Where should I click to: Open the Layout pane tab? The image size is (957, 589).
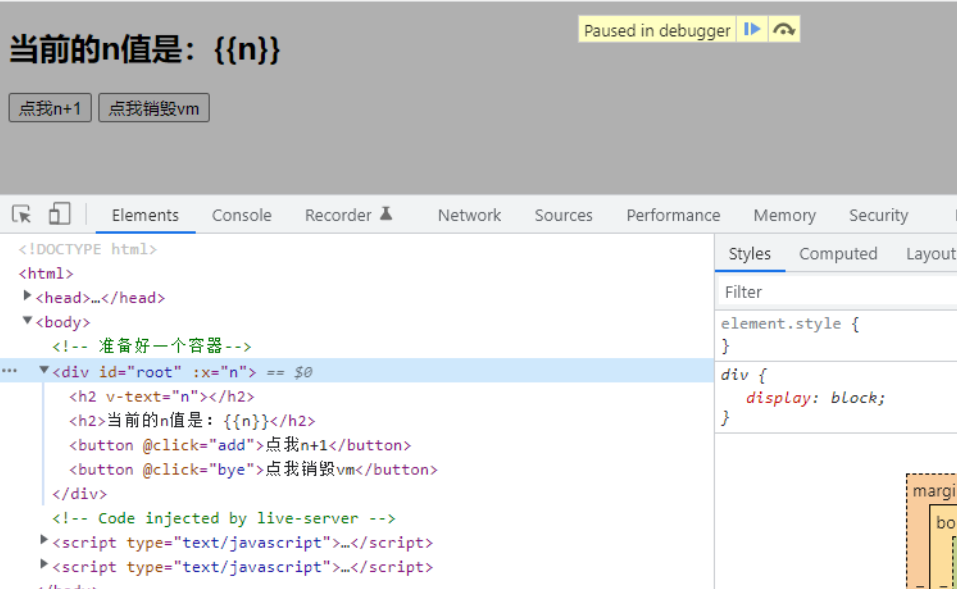point(931,253)
